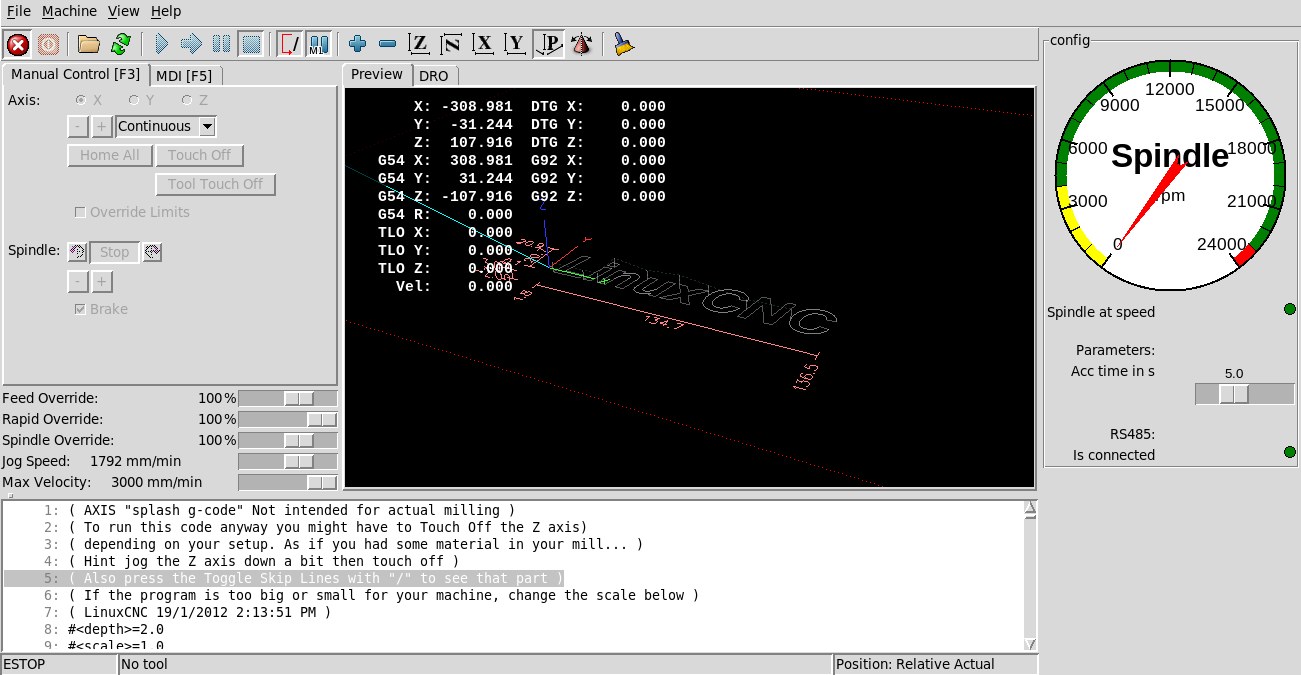Click the Touch Off button
Image resolution: width=1301 pixels, height=675 pixels.
click(x=200, y=155)
